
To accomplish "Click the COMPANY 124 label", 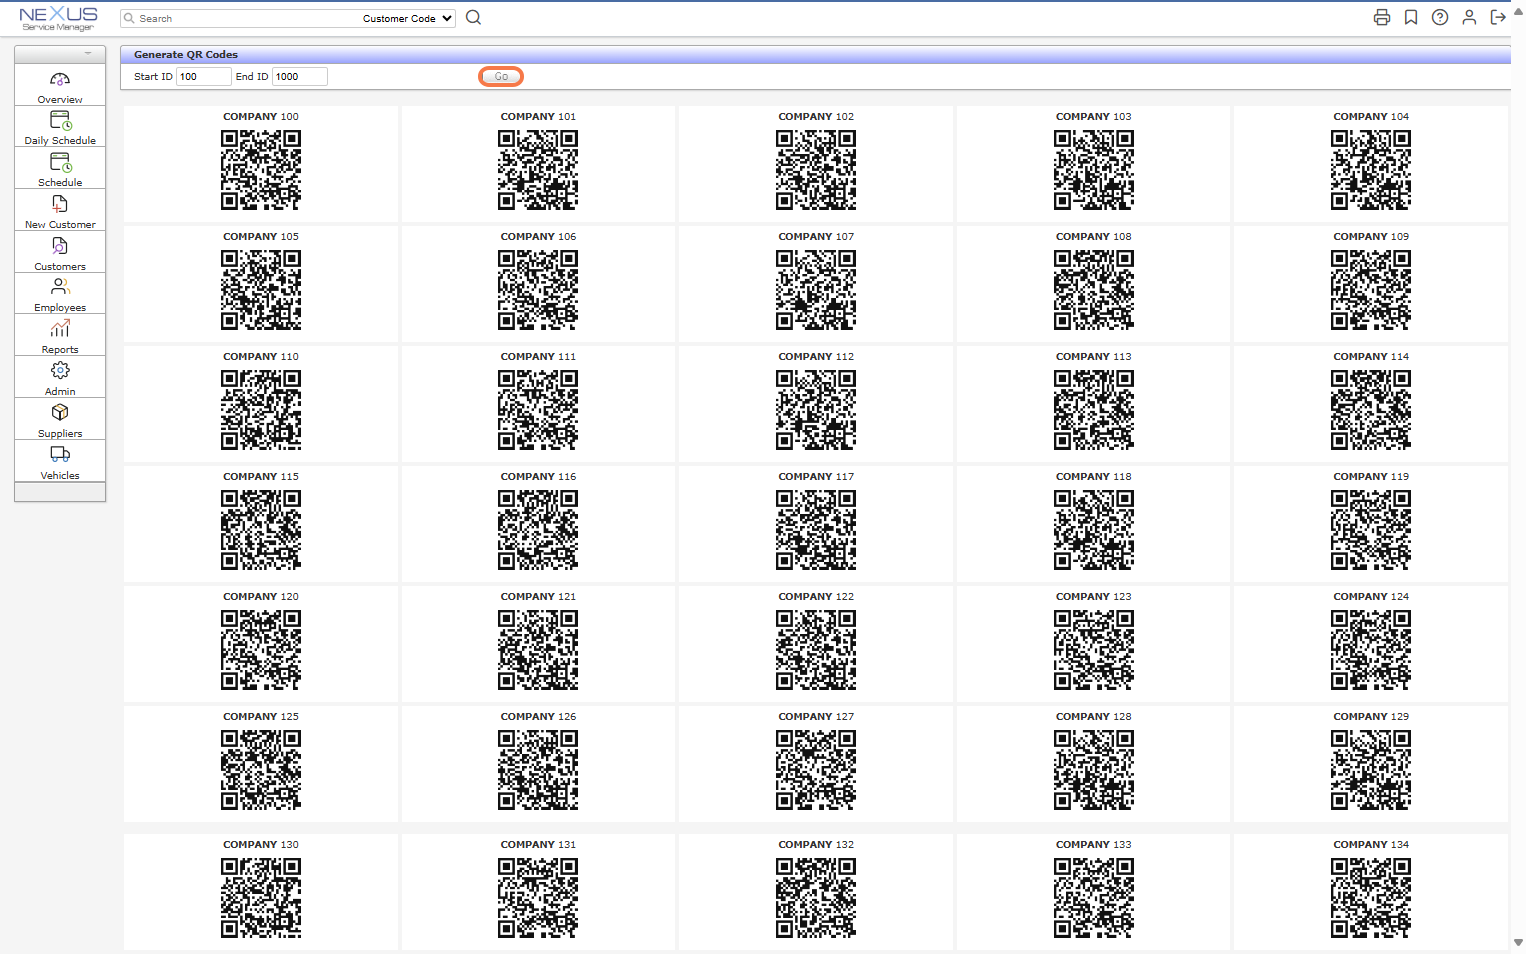I will click(1371, 597).
